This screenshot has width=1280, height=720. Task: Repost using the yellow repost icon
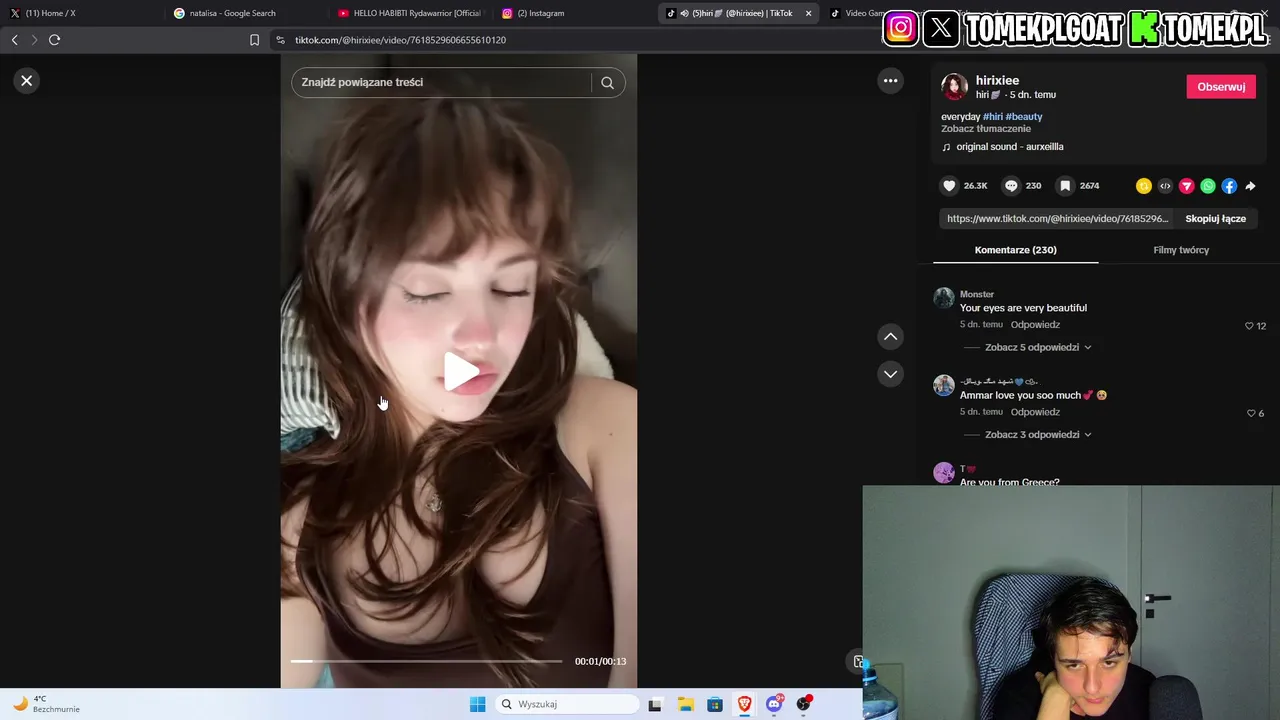point(1144,186)
